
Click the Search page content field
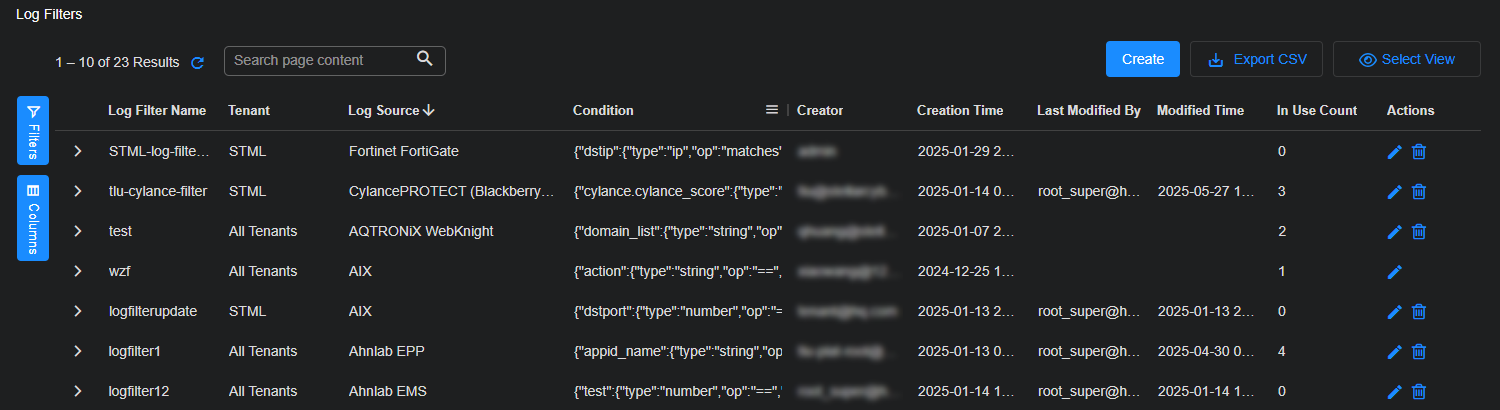coord(320,60)
